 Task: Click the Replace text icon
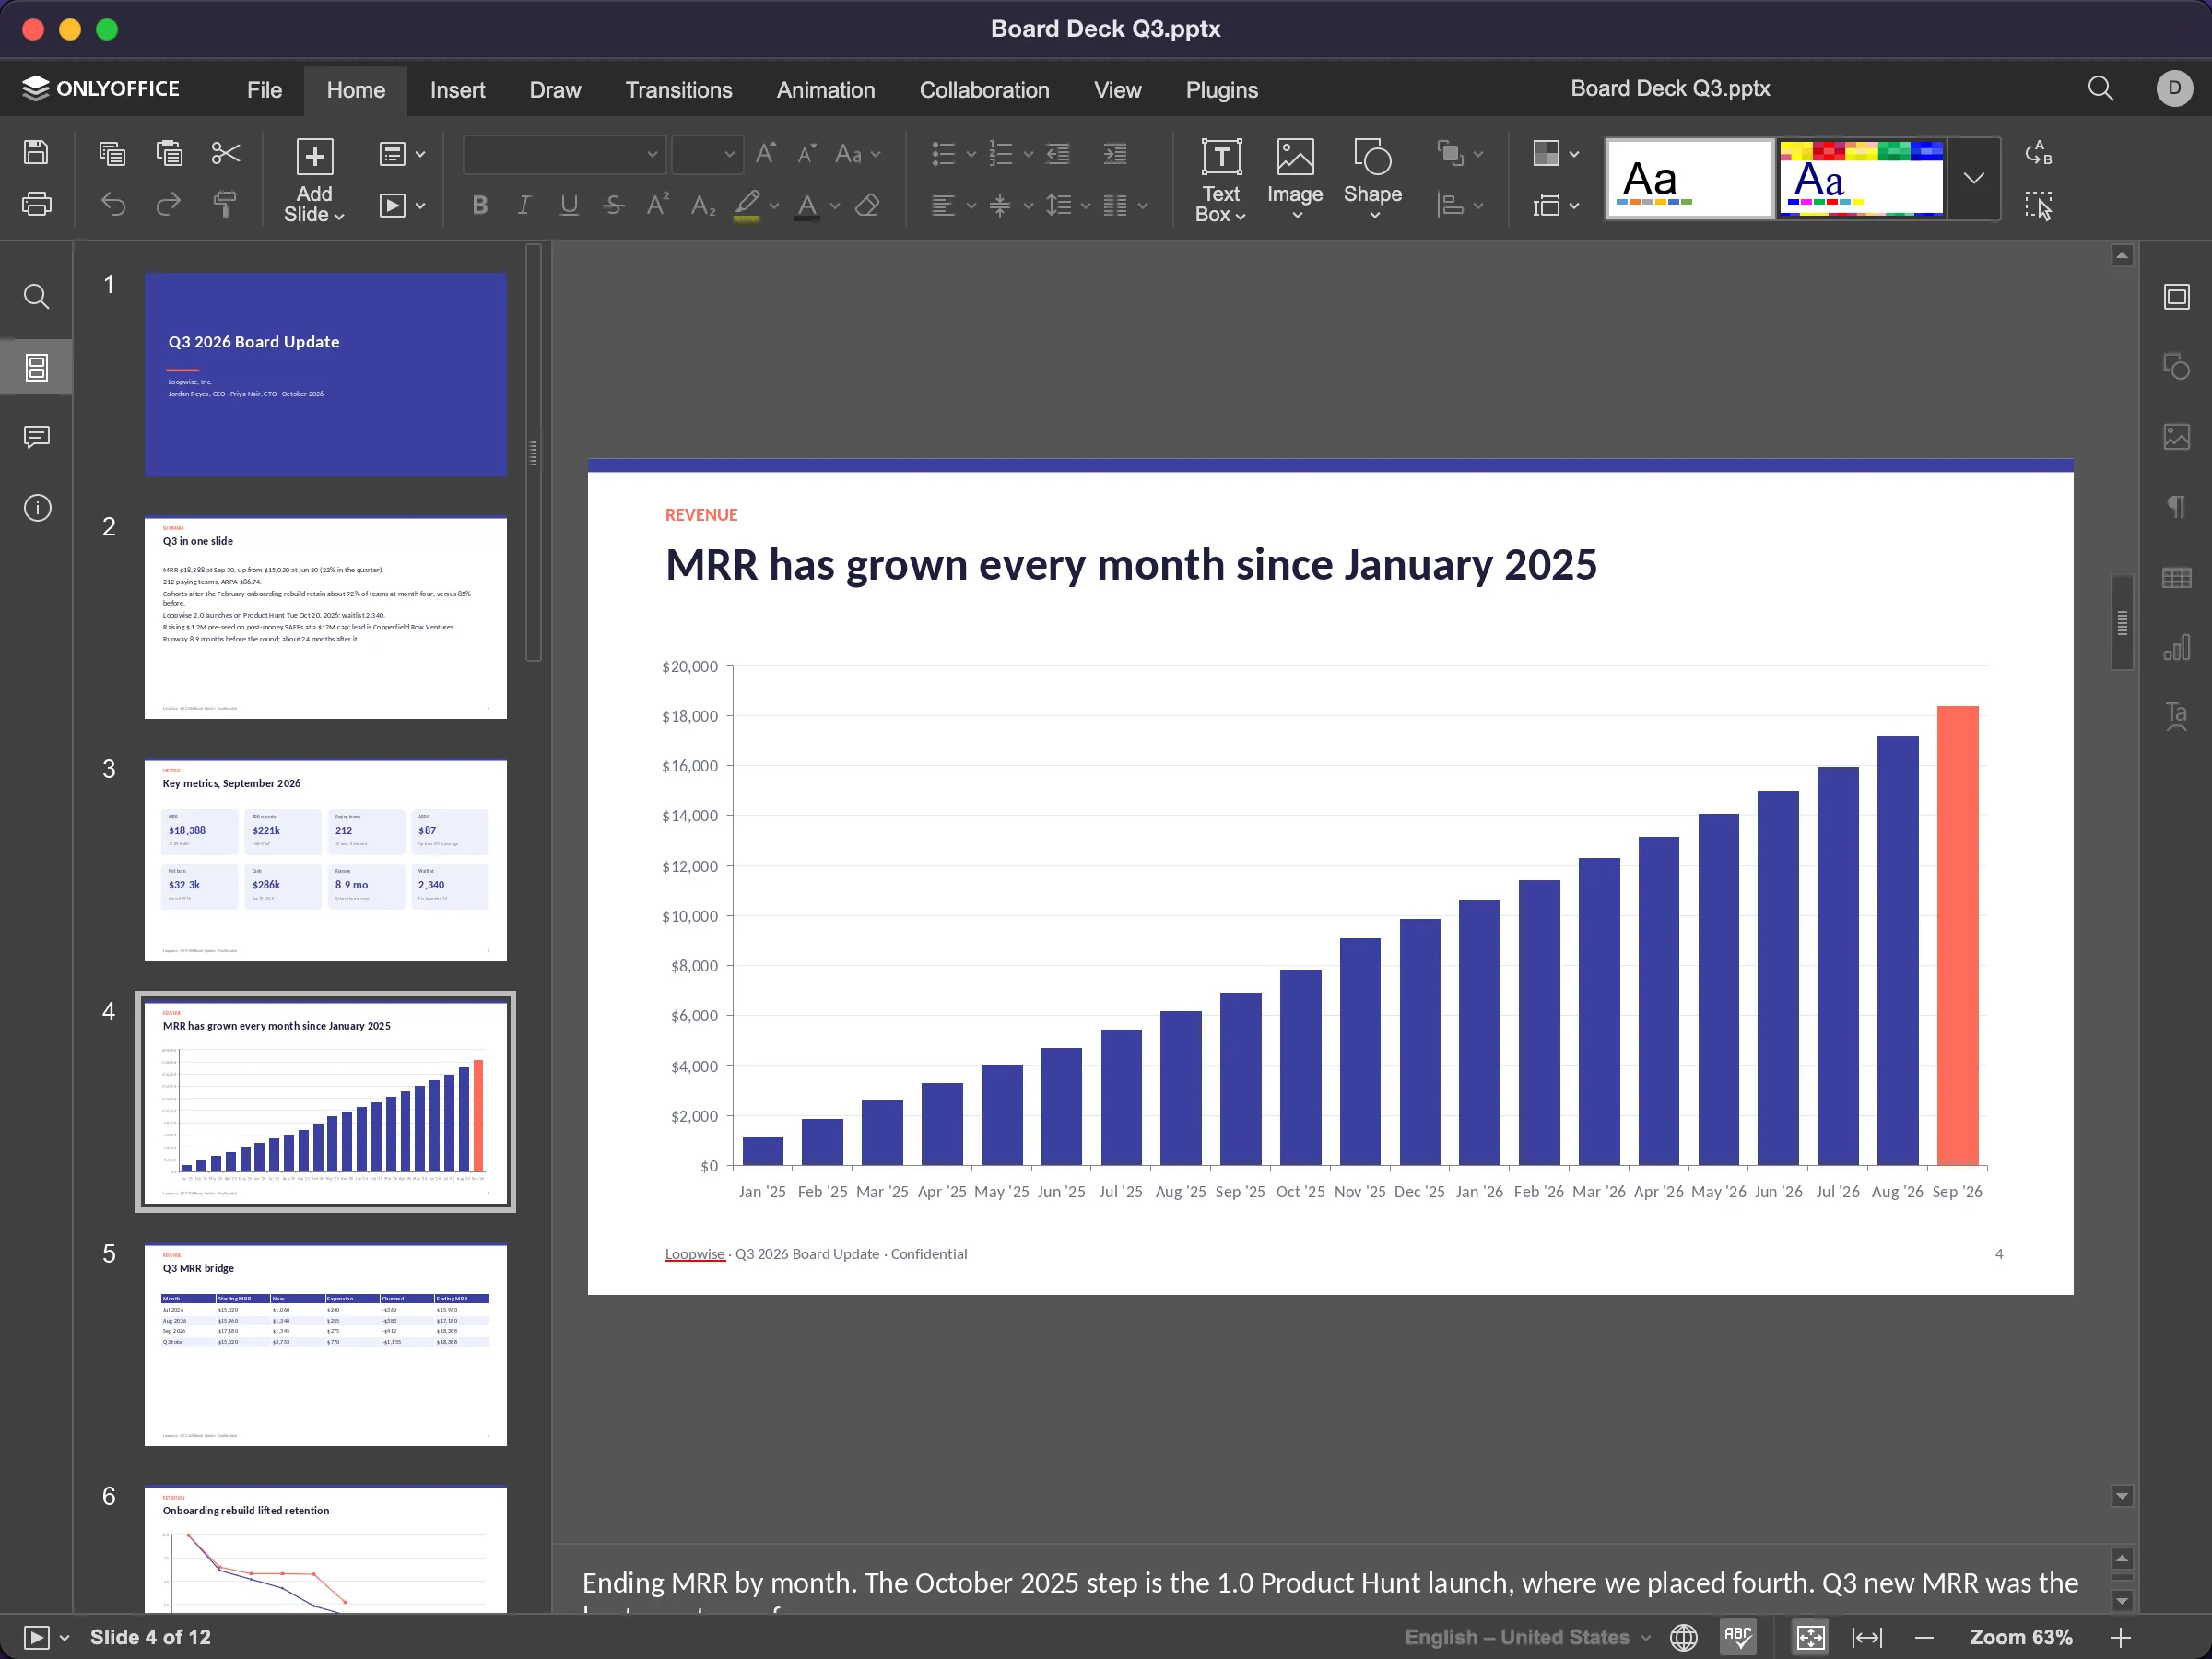tap(2038, 152)
